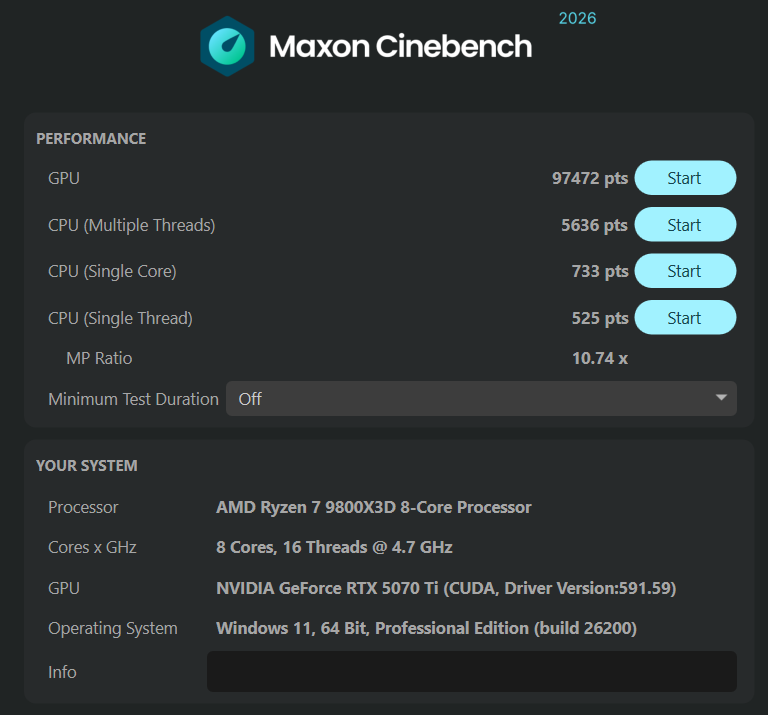Click the 8 Cores, 16 Threads value

click(x=334, y=548)
